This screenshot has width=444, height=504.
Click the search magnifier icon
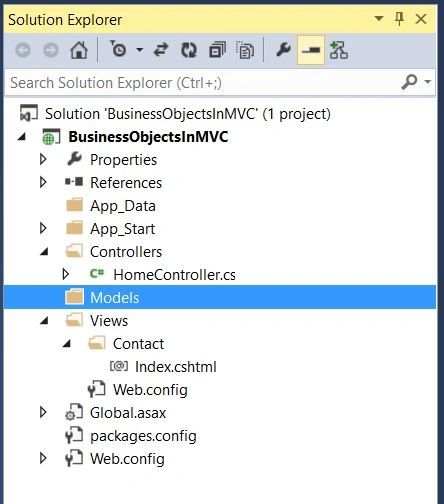click(x=409, y=82)
